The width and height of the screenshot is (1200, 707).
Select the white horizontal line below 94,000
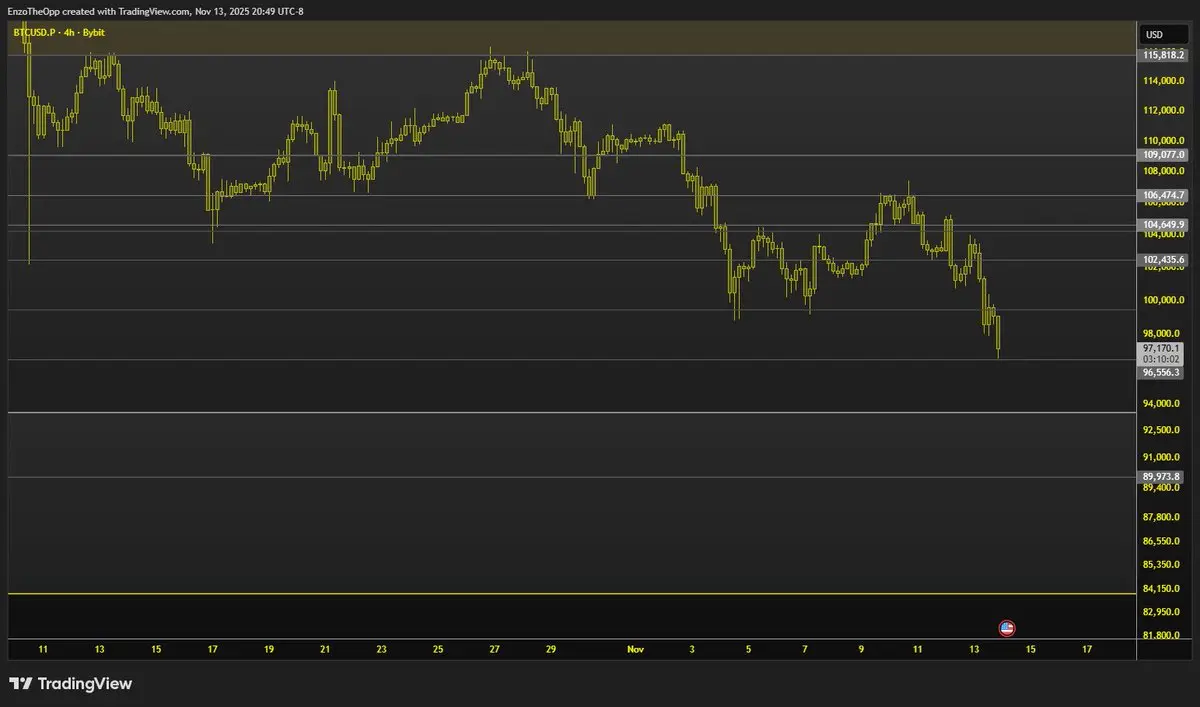(572, 412)
